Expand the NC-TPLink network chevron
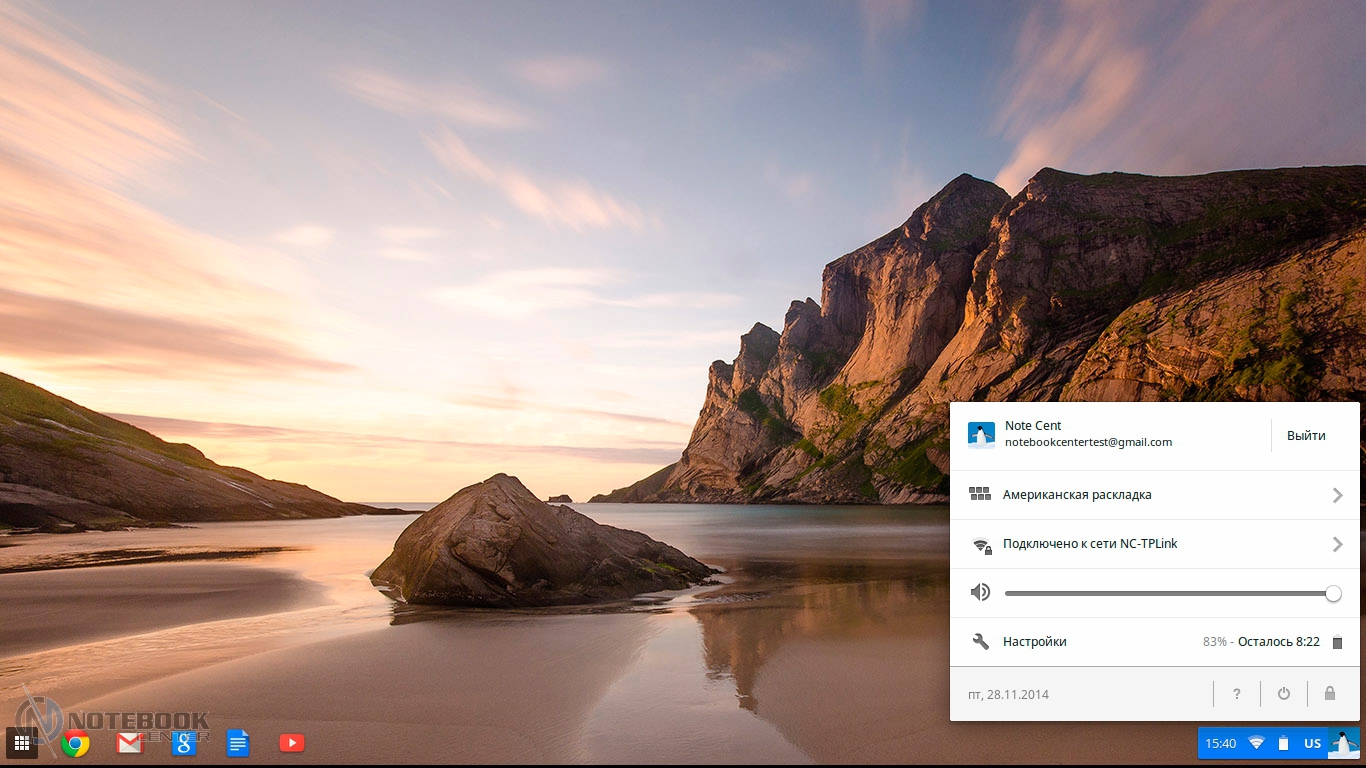 tap(1337, 544)
